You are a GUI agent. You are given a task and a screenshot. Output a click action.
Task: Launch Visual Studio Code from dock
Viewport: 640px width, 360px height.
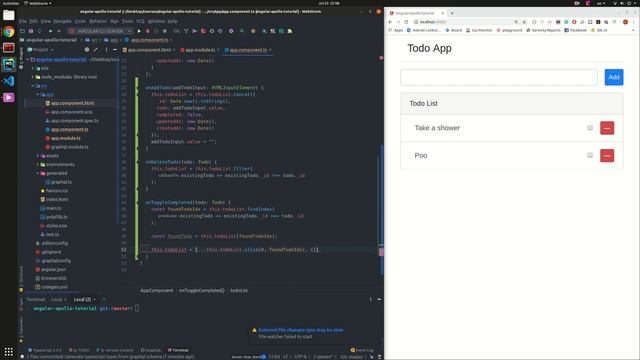pyautogui.click(x=9, y=81)
